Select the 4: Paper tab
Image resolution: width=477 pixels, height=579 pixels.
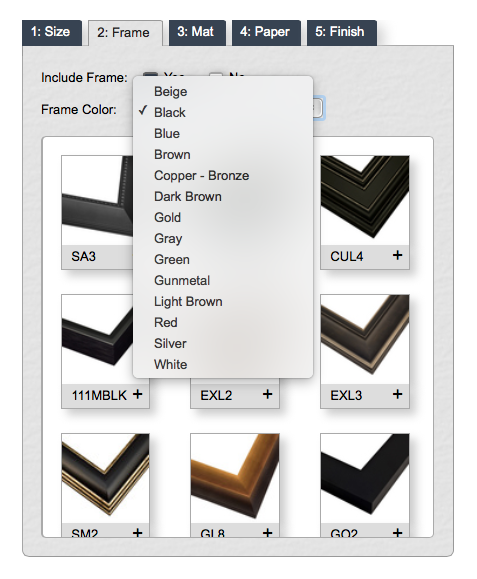(266, 32)
